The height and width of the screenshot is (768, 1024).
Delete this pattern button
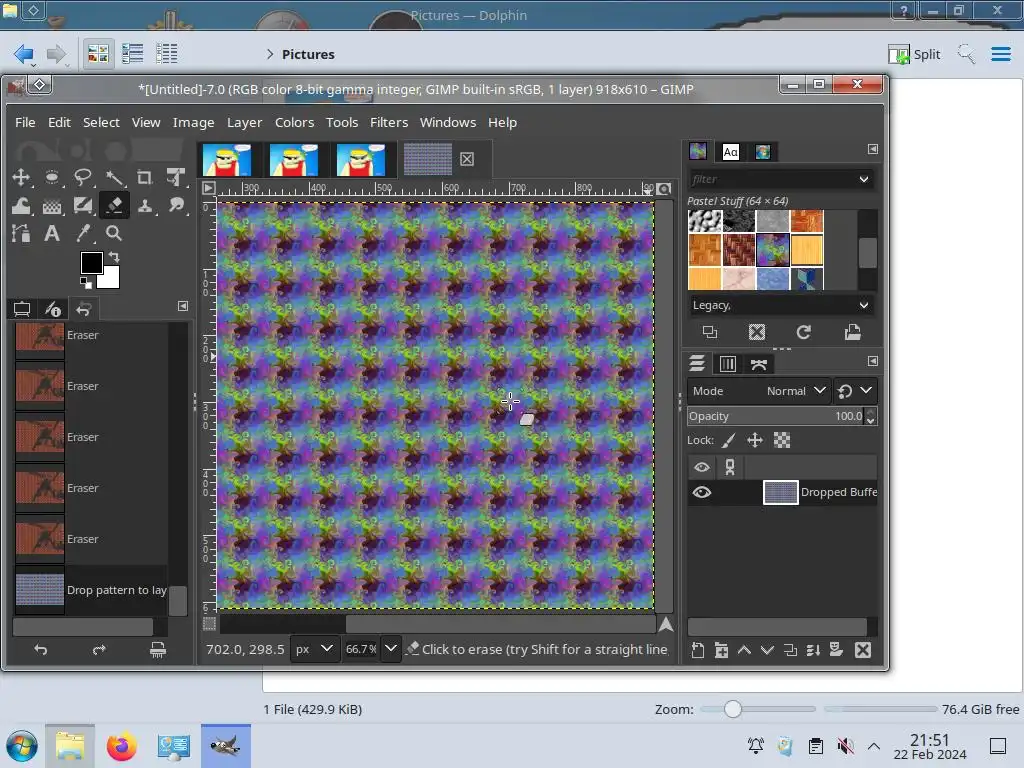point(756,332)
